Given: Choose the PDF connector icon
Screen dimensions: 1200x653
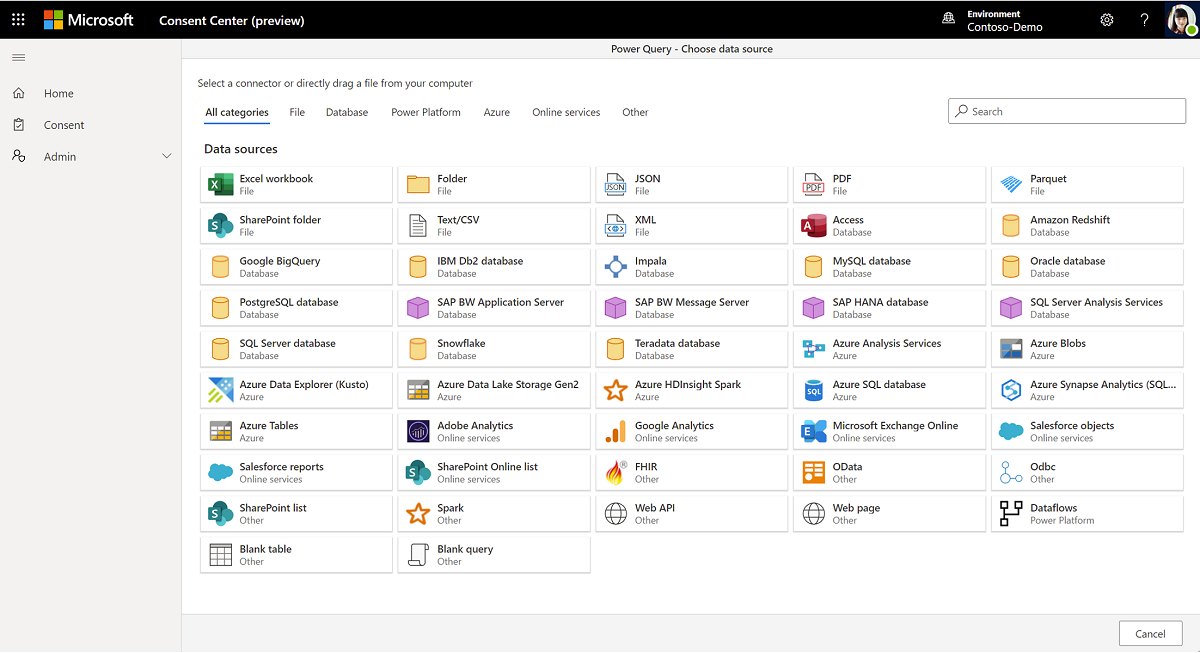Looking at the screenshot, I should 814,185.
